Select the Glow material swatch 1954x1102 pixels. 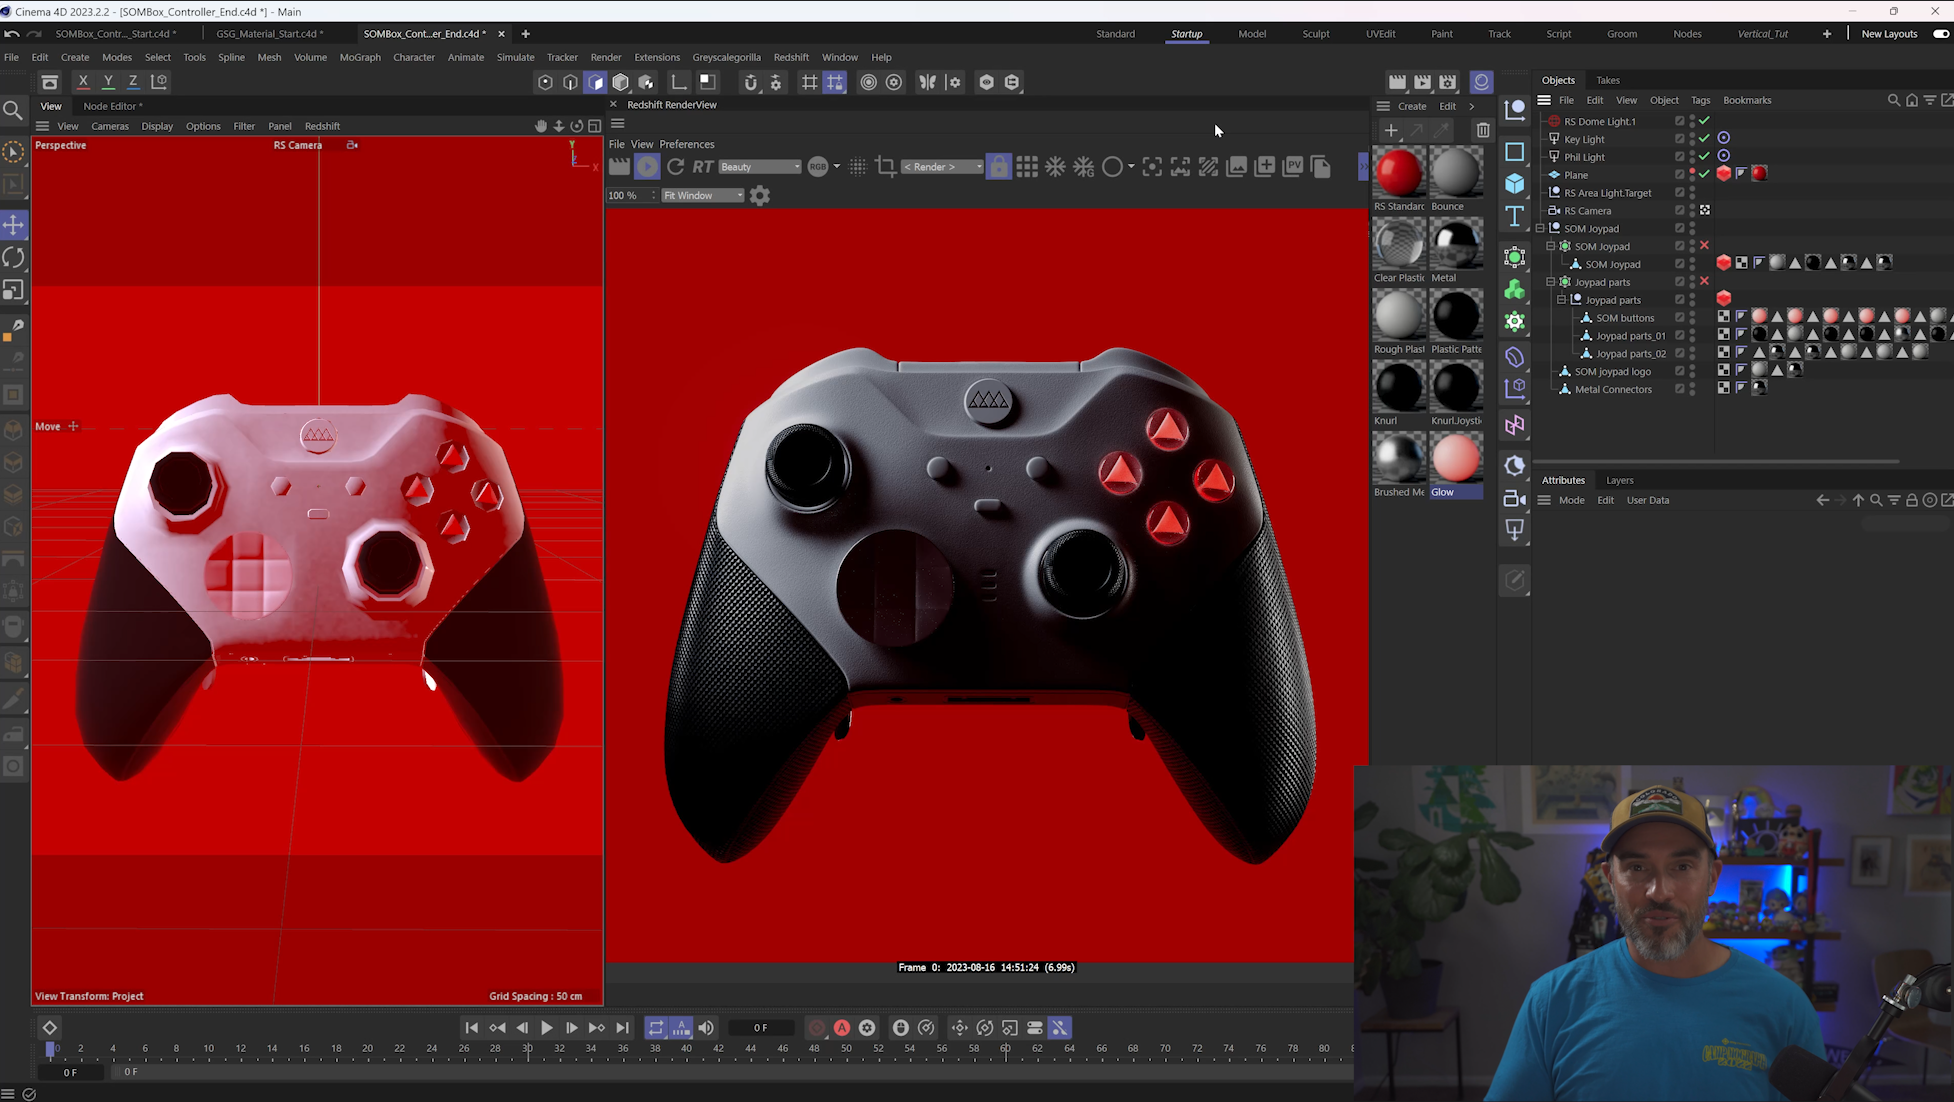tap(1456, 459)
